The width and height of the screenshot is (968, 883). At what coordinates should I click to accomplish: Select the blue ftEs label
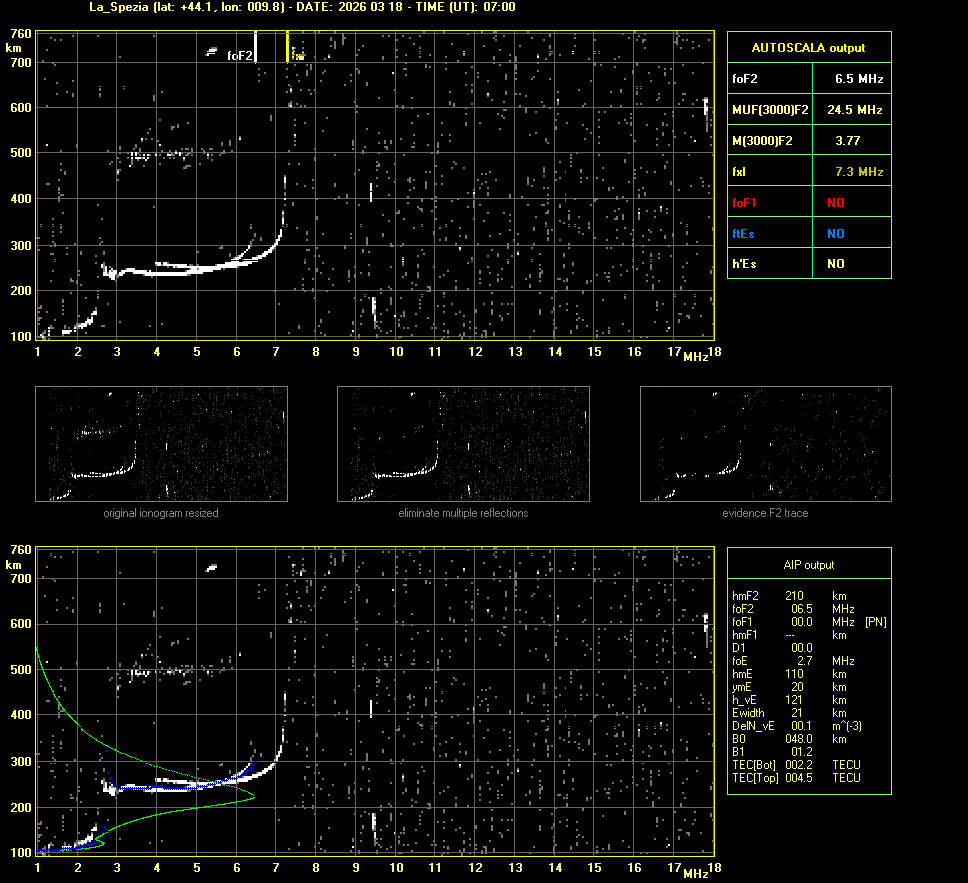pyautogui.click(x=743, y=233)
